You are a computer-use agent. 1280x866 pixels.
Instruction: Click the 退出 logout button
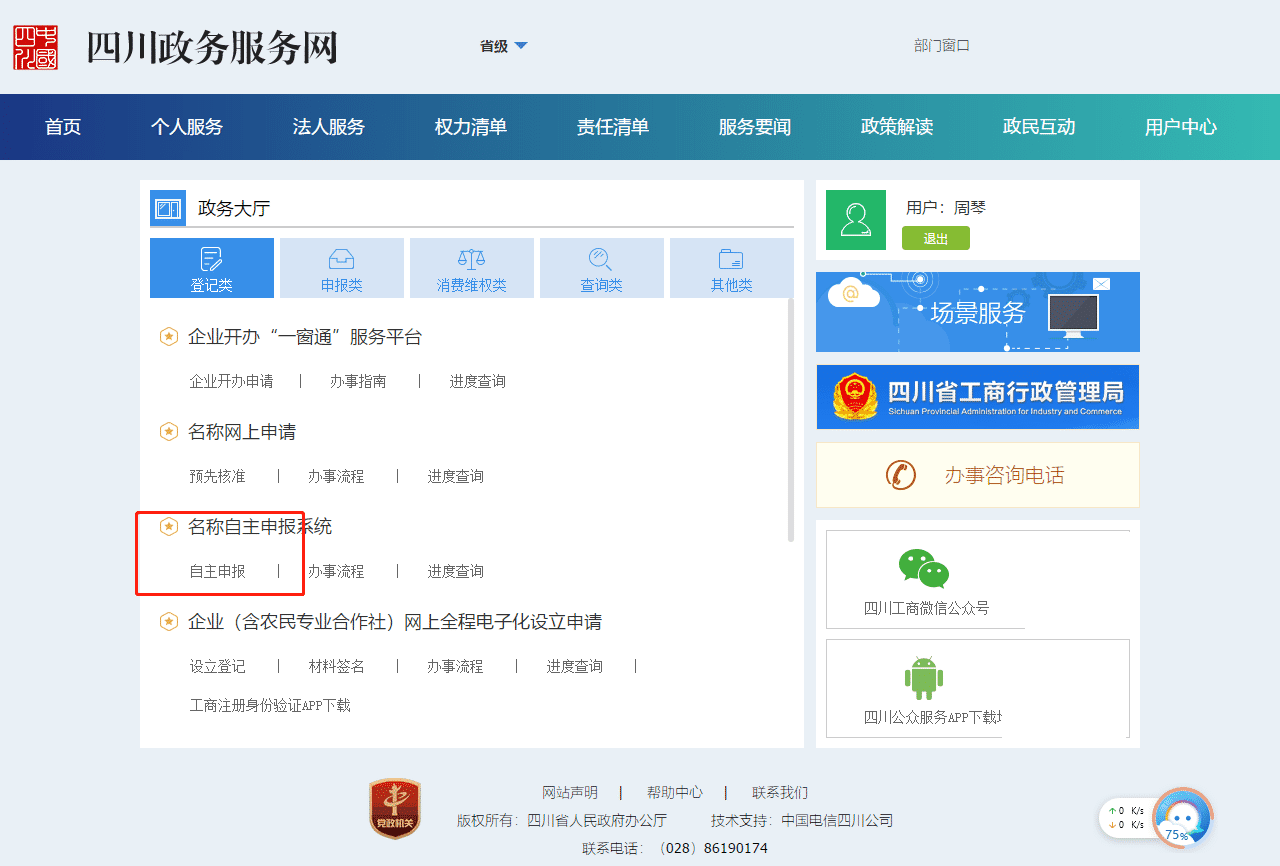coord(935,238)
